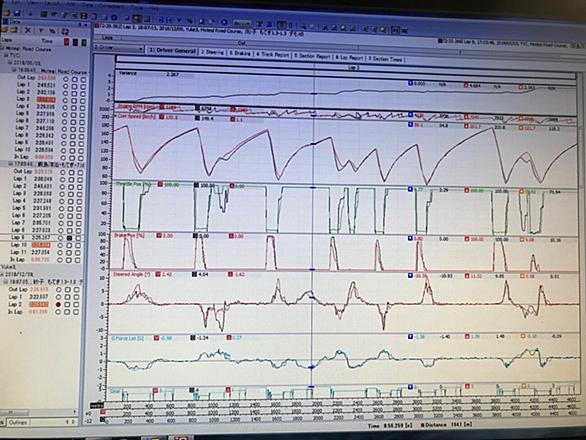
Task: Click the blue circle icon in the top toolbar
Action: (114, 17)
